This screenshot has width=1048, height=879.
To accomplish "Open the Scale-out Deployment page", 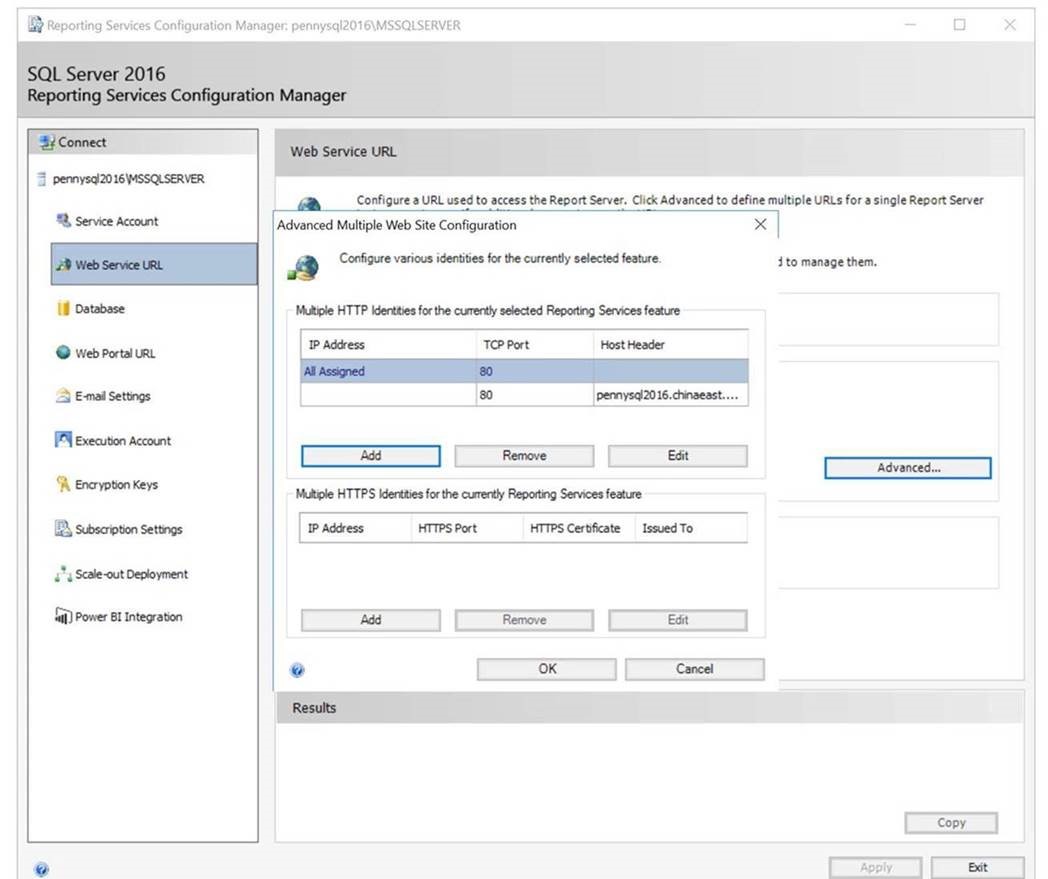I will pyautogui.click(x=131, y=574).
